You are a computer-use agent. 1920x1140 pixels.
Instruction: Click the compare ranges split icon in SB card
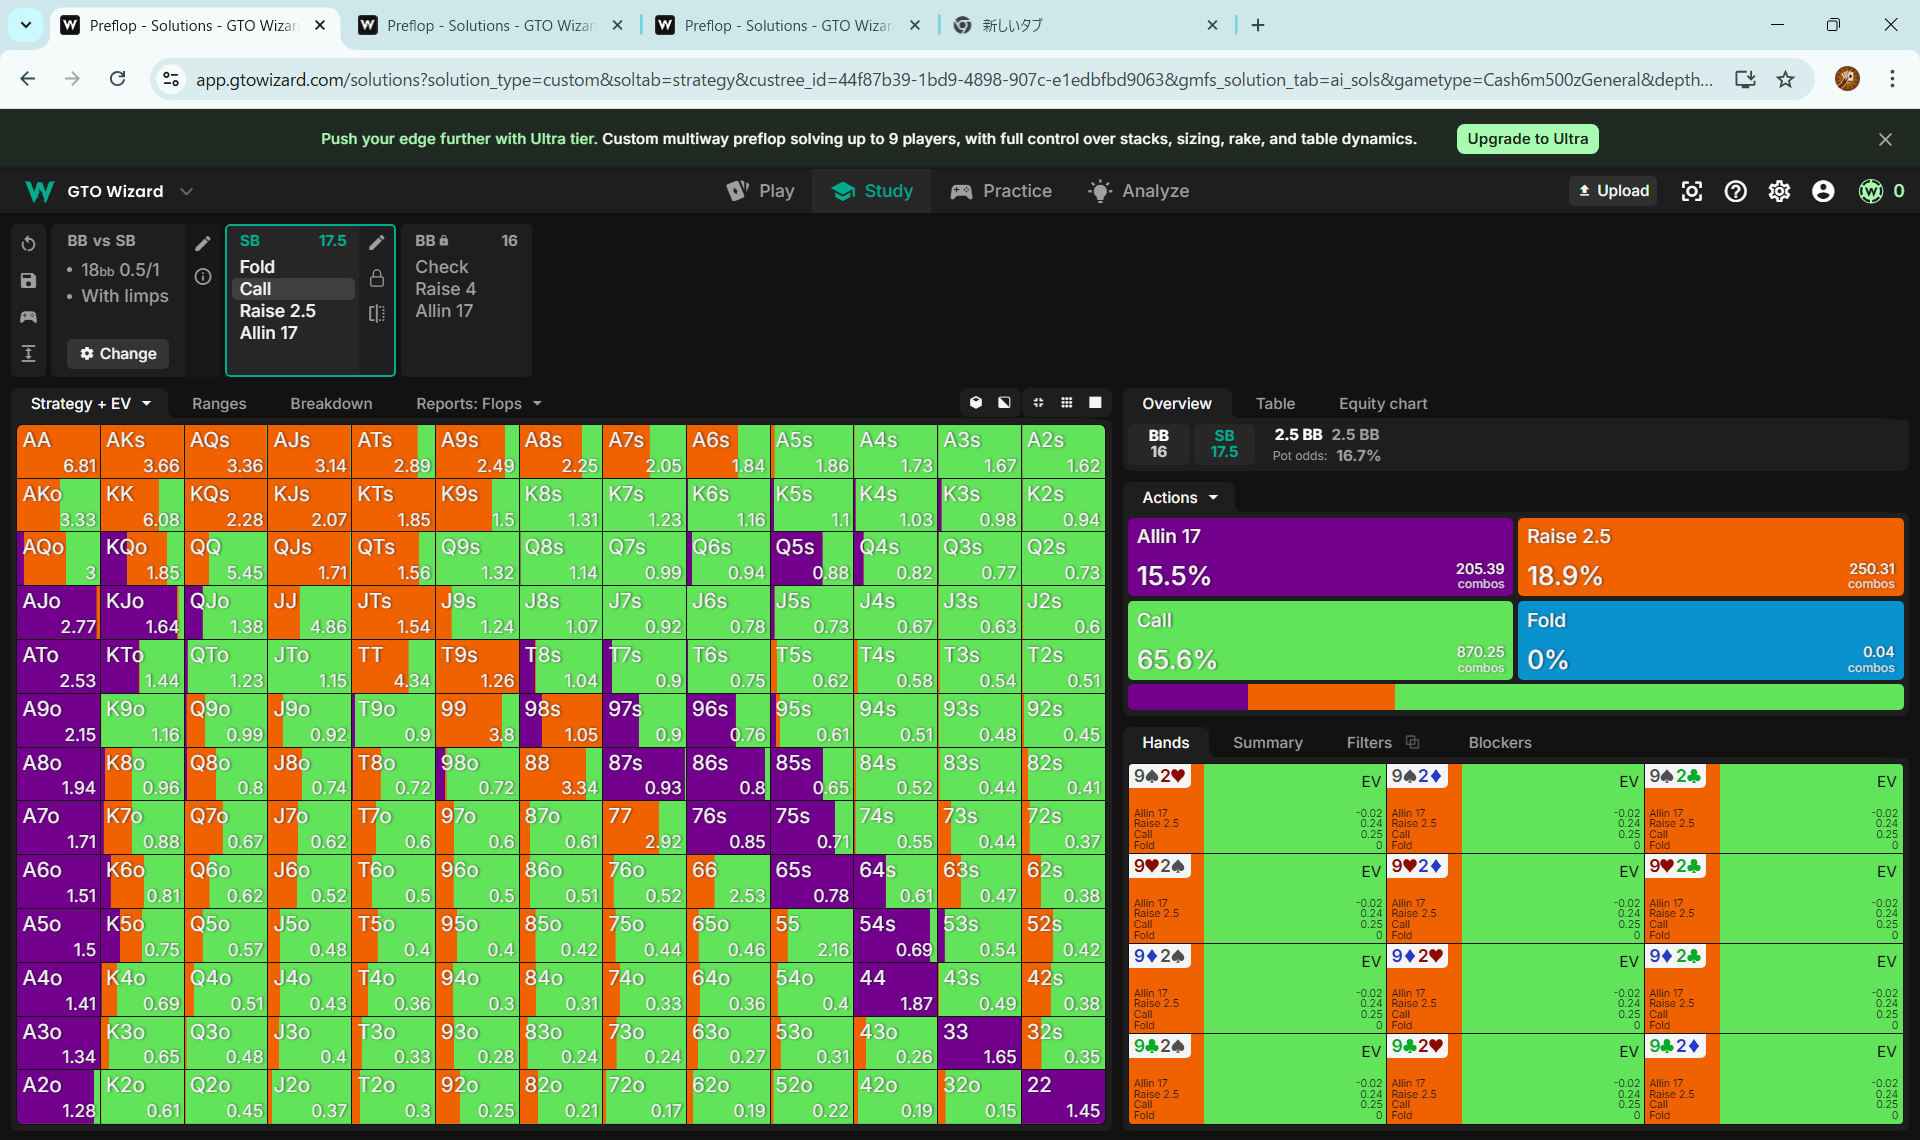pos(377,313)
